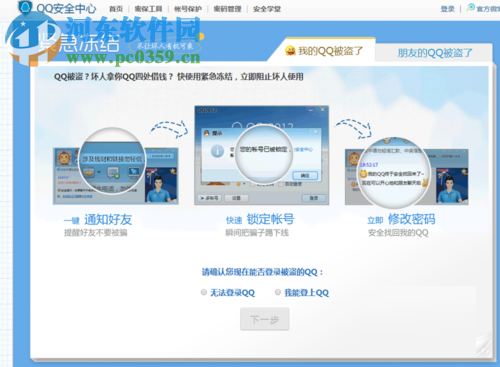
Task: Open 安全学堂 menu item
Action: pyautogui.click(x=267, y=9)
